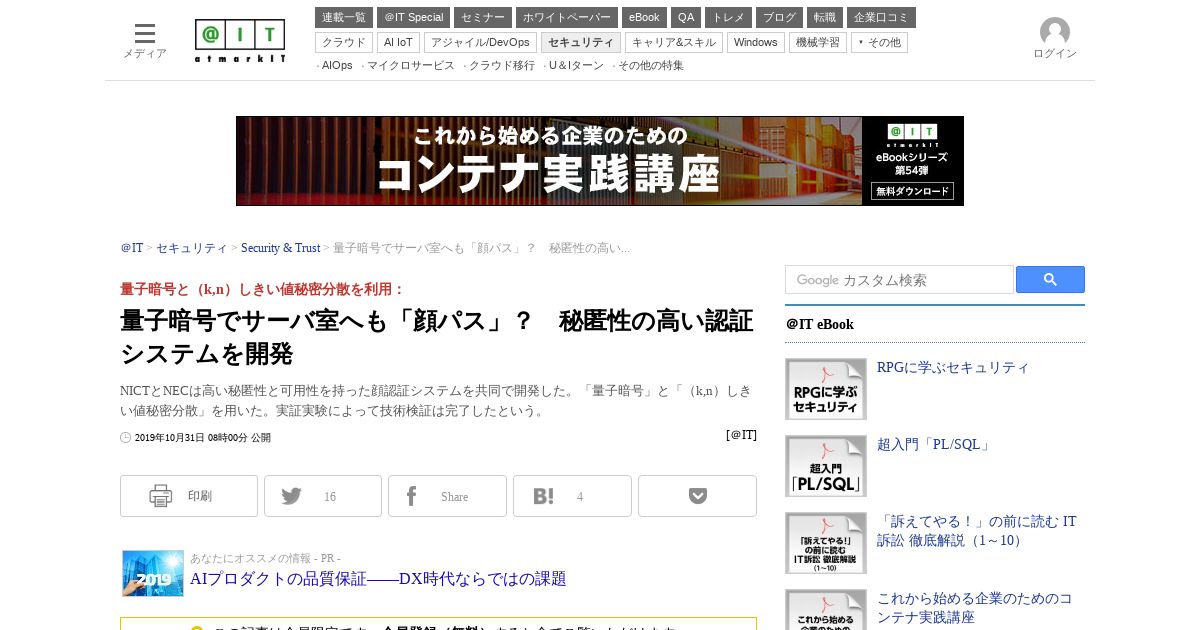Open the AIOps feature link
The image size is (1200, 630).
(337, 65)
